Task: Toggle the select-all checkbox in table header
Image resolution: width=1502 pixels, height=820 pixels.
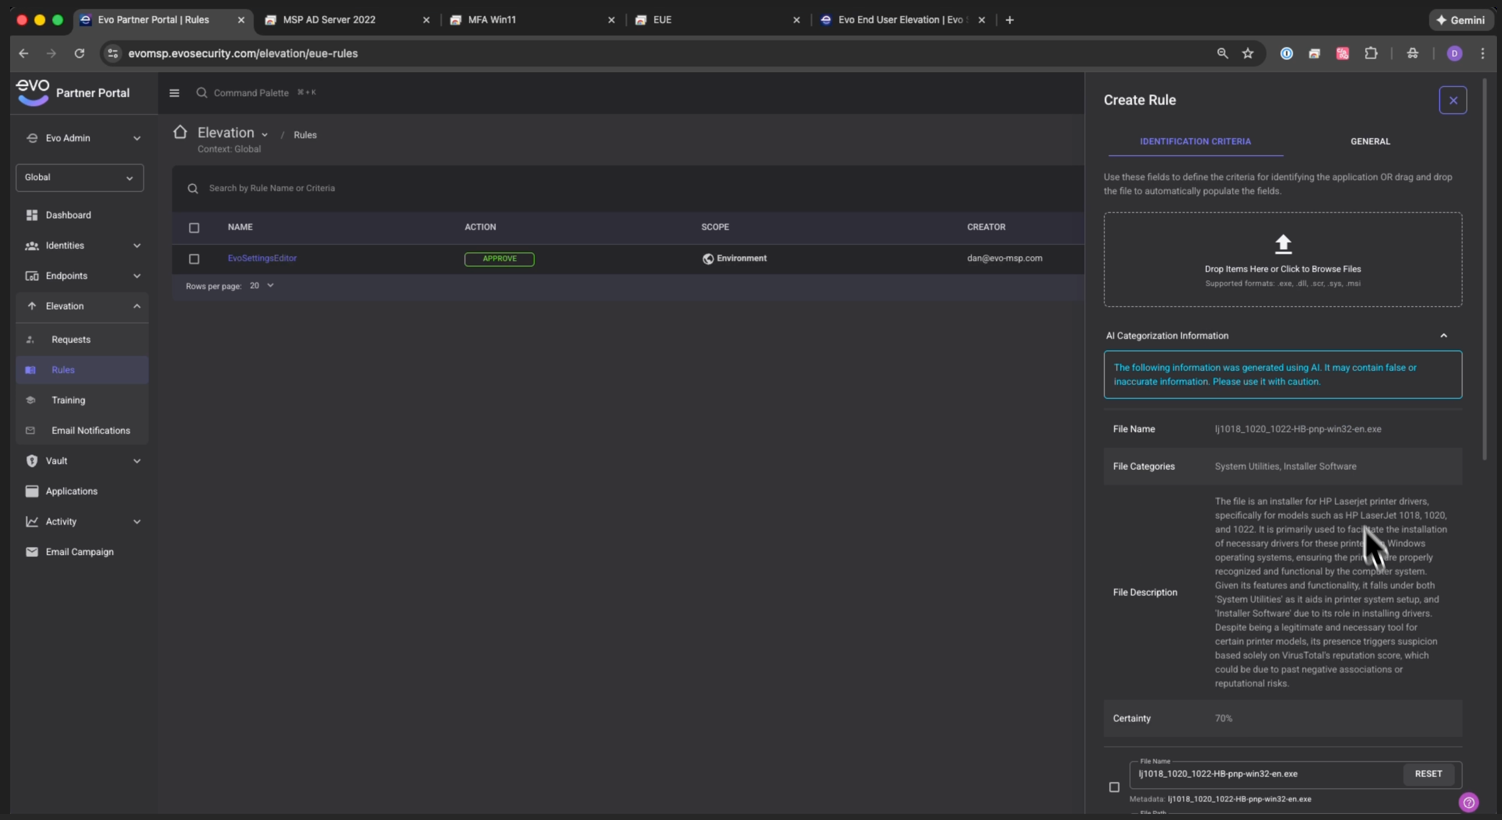Action: coord(194,228)
